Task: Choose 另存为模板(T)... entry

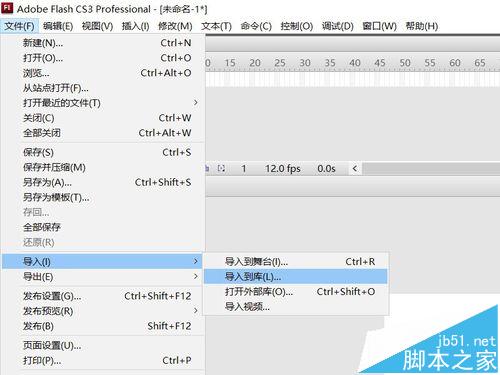Action: [103, 197]
